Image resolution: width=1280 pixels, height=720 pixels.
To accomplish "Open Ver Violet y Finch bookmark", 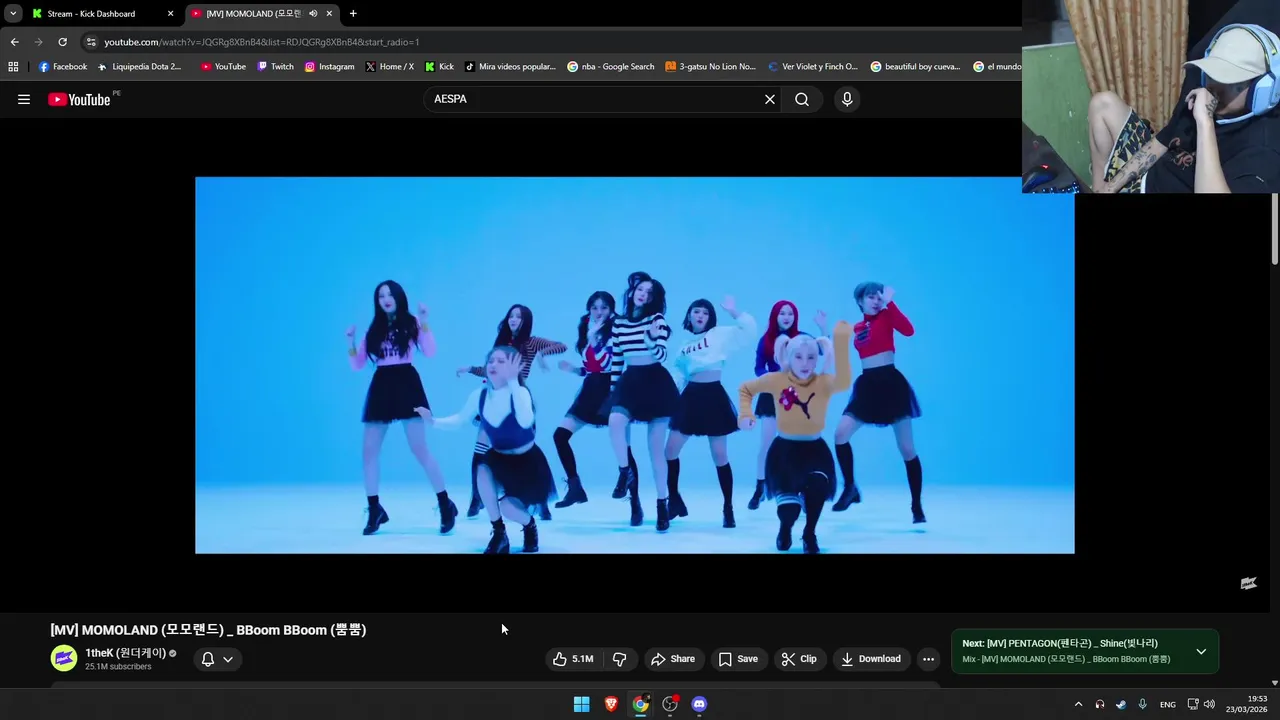I will pyautogui.click(x=813, y=67).
